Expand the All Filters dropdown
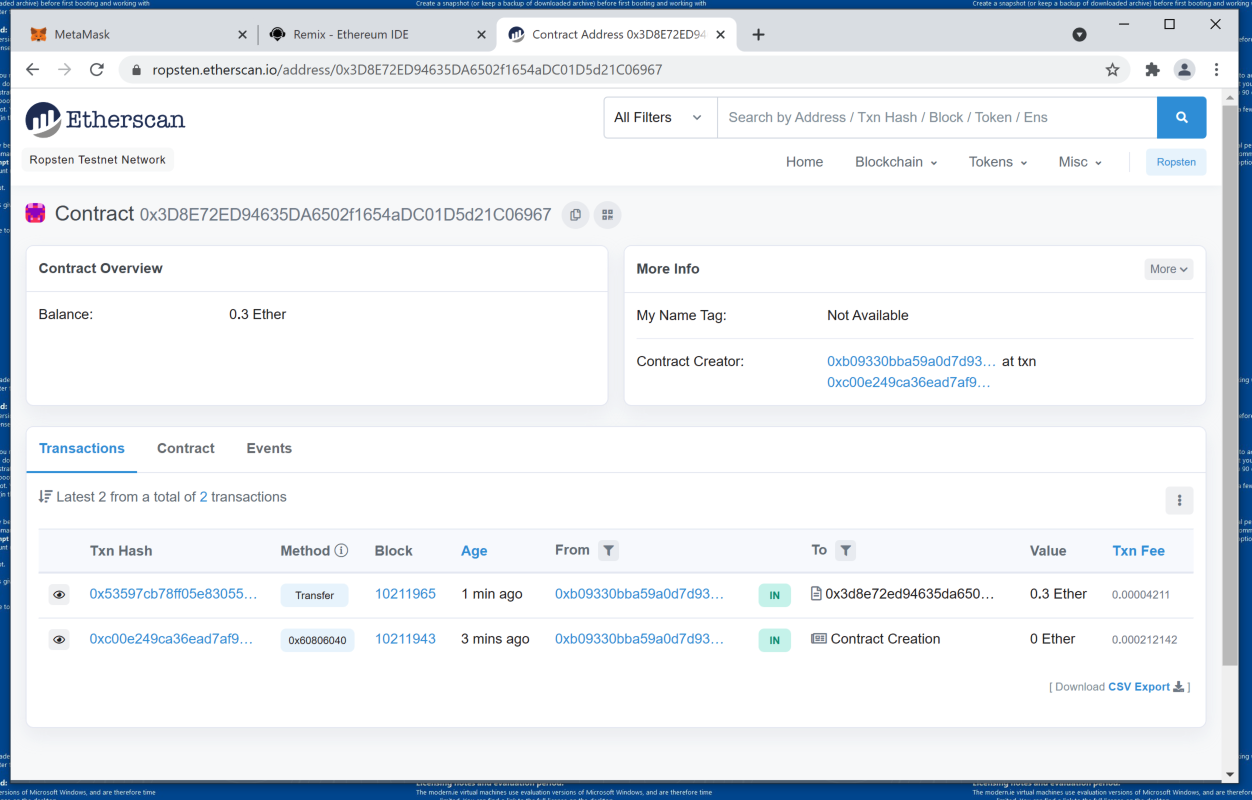The width and height of the screenshot is (1252, 800). pos(659,118)
